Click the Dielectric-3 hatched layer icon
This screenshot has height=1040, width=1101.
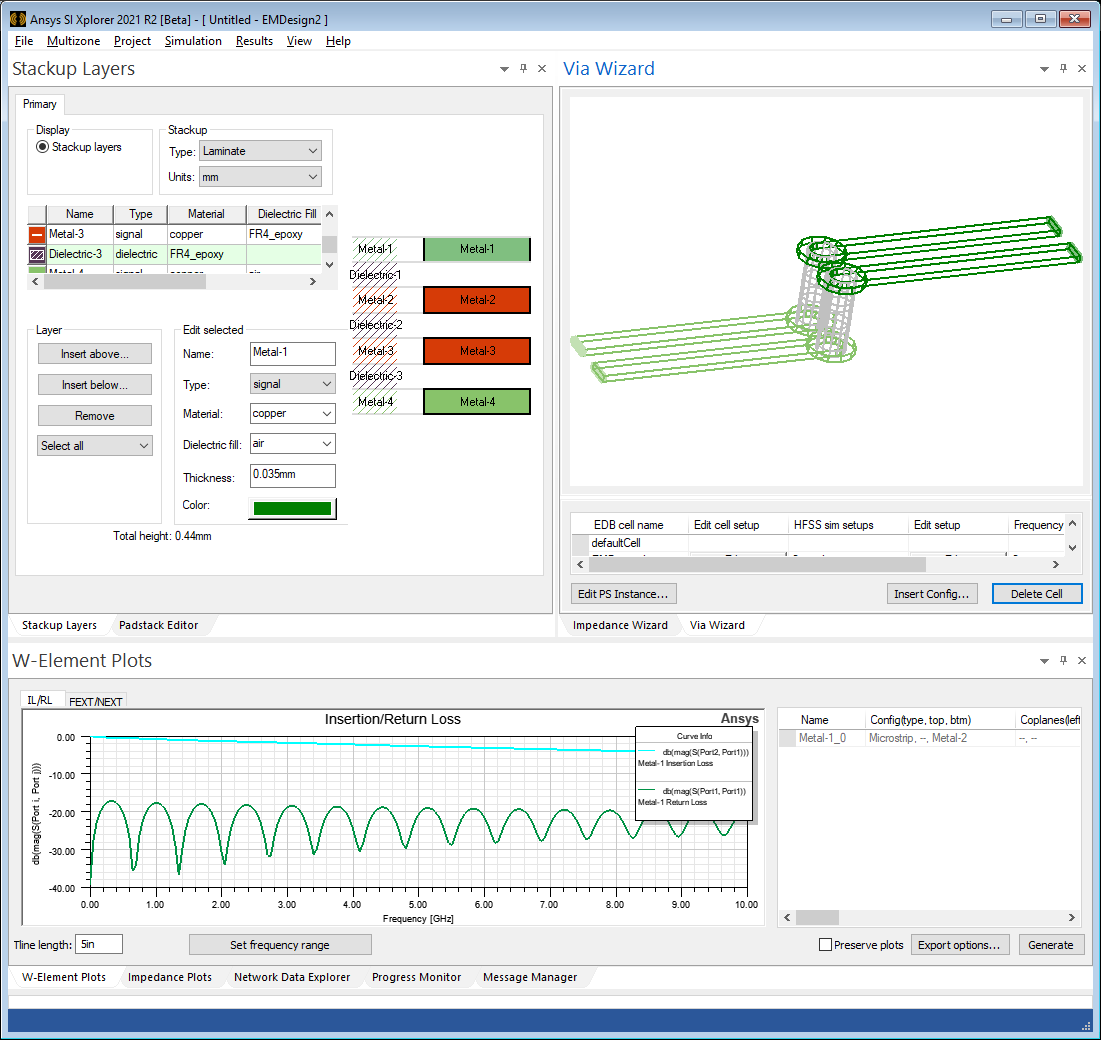[37, 254]
